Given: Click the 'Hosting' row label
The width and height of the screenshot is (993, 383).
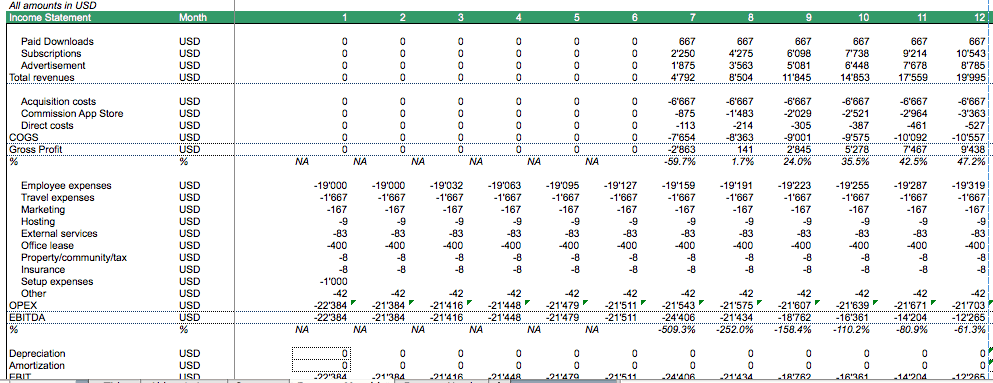Looking at the screenshot, I should (x=38, y=222).
